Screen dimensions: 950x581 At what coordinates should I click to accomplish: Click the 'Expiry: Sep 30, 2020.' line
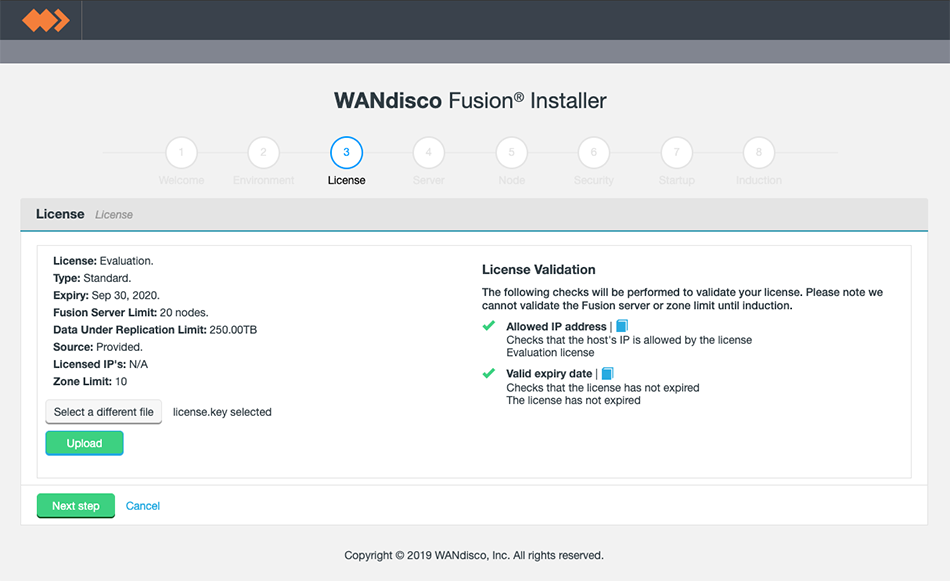[x=107, y=295]
